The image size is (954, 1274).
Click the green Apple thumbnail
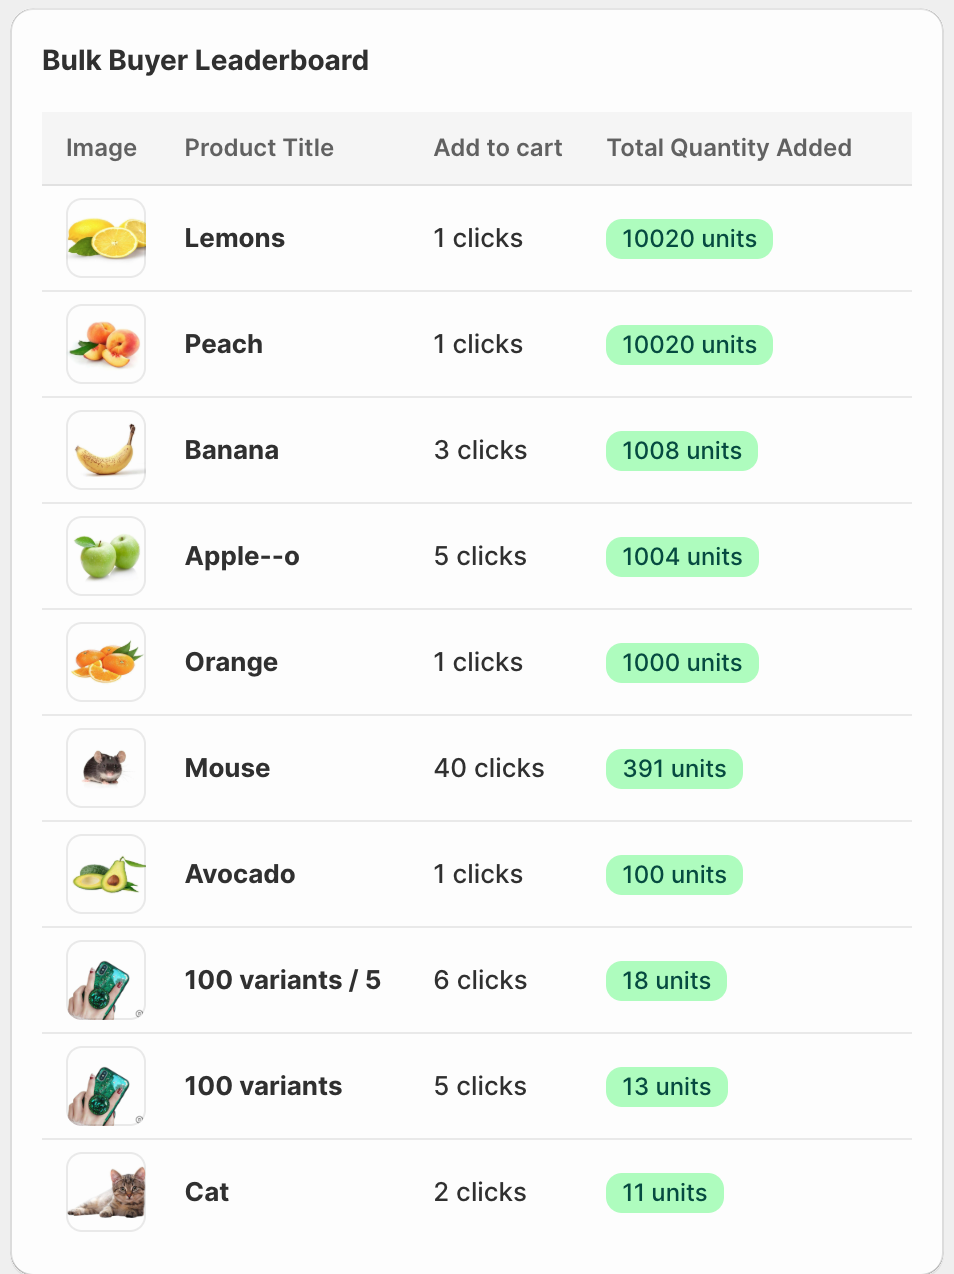coord(106,556)
